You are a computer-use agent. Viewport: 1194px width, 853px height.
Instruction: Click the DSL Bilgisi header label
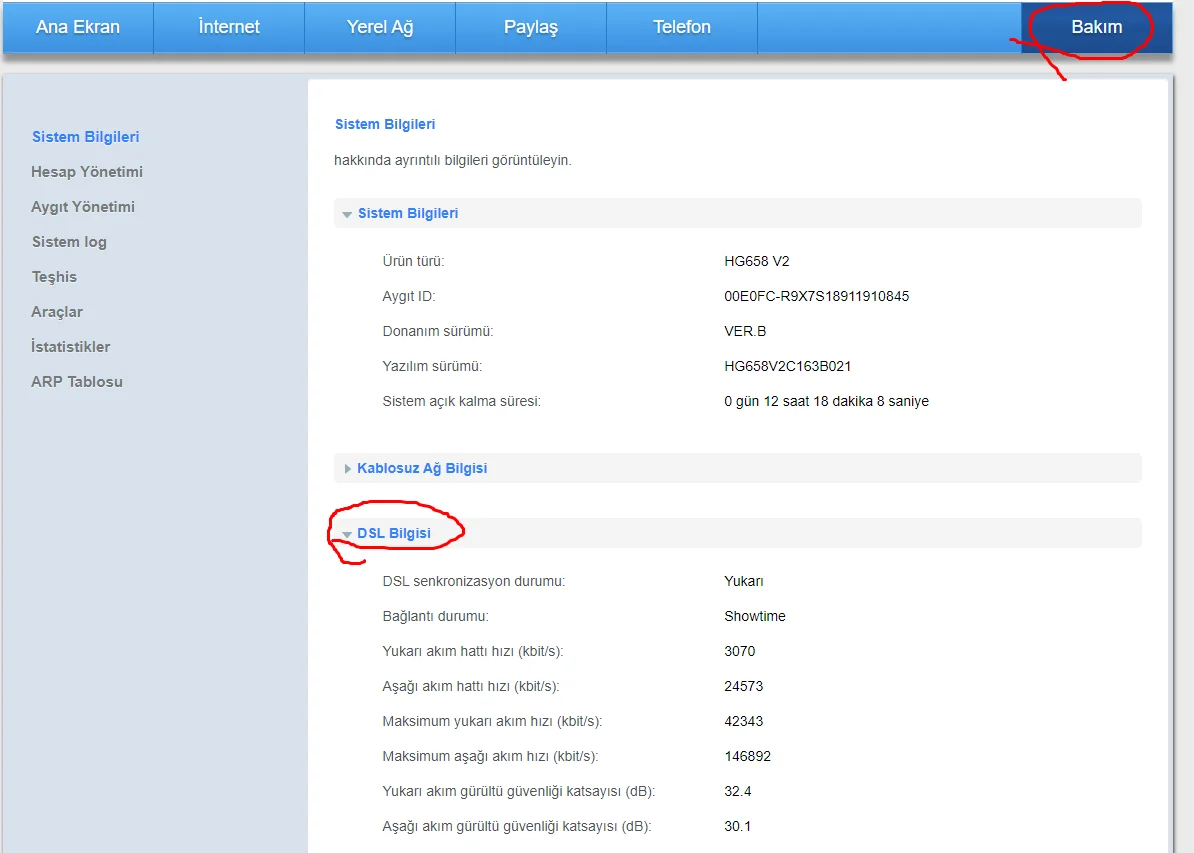394,533
